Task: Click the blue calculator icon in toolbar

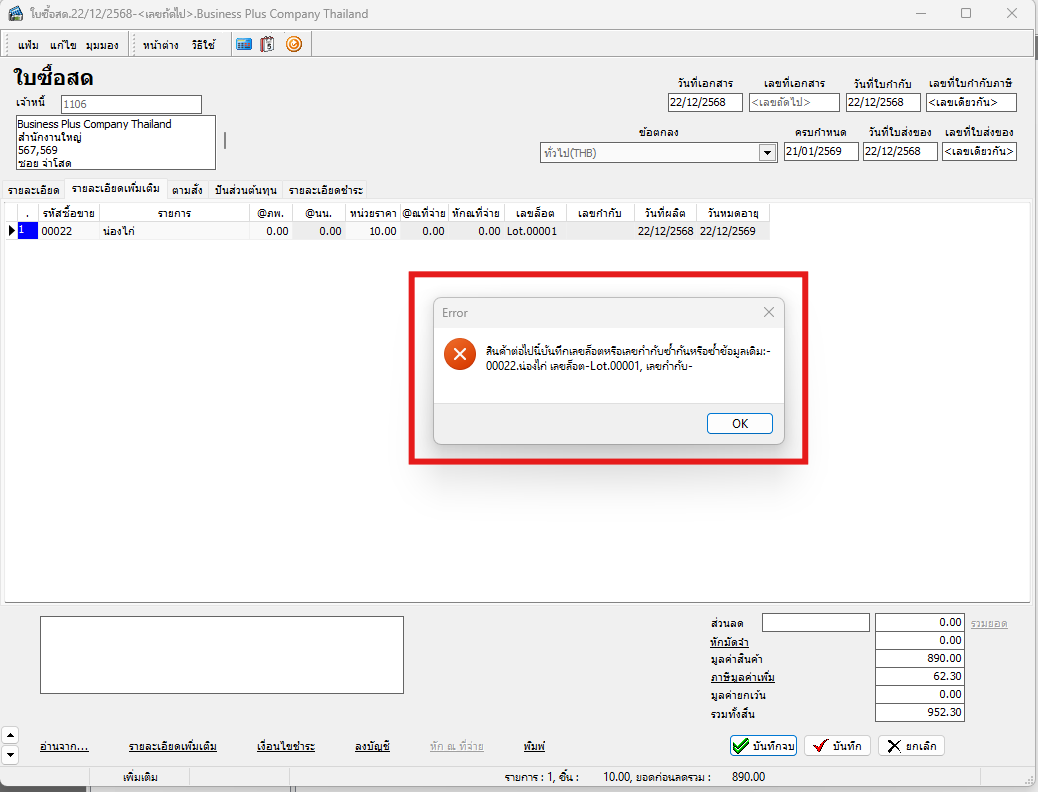Action: pyautogui.click(x=243, y=44)
